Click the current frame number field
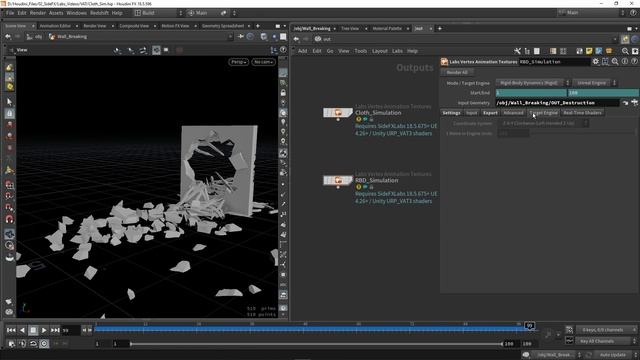This screenshot has width=640, height=360. click(70, 330)
